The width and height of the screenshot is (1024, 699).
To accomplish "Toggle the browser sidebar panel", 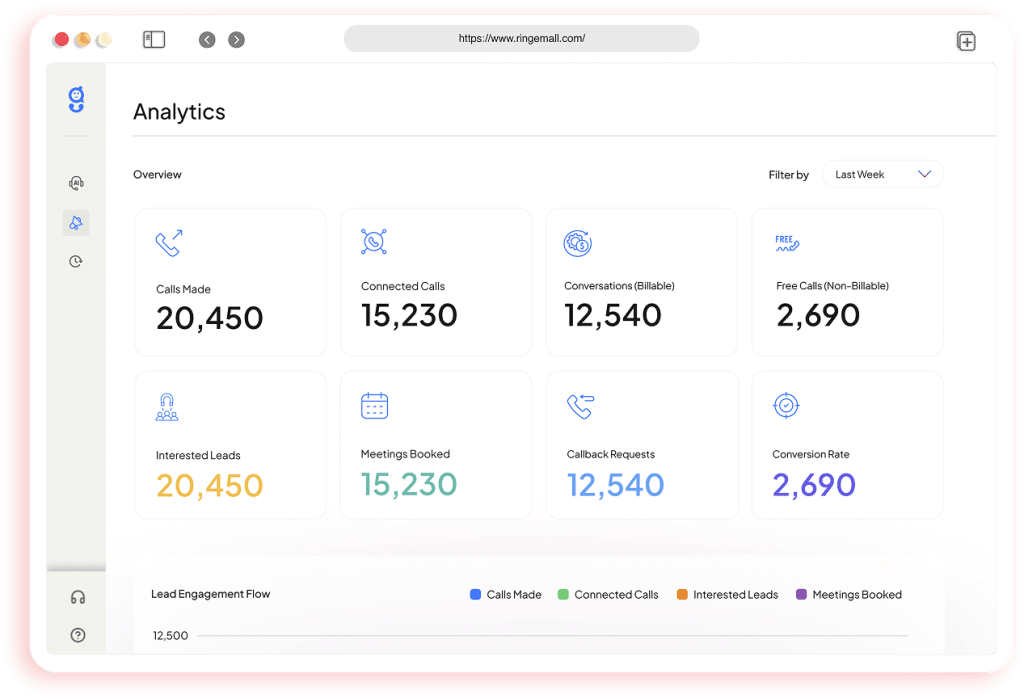I will click(x=153, y=39).
